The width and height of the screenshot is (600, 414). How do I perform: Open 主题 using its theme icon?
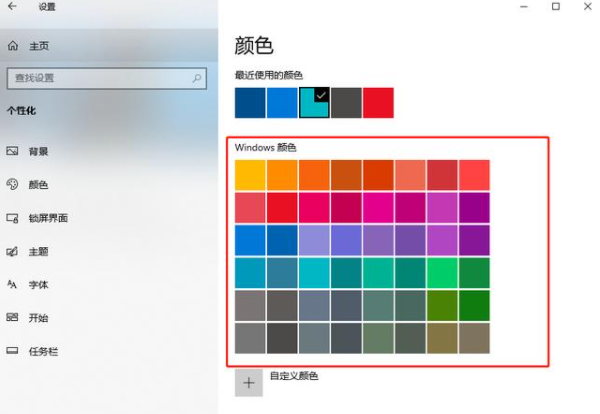click(x=13, y=251)
